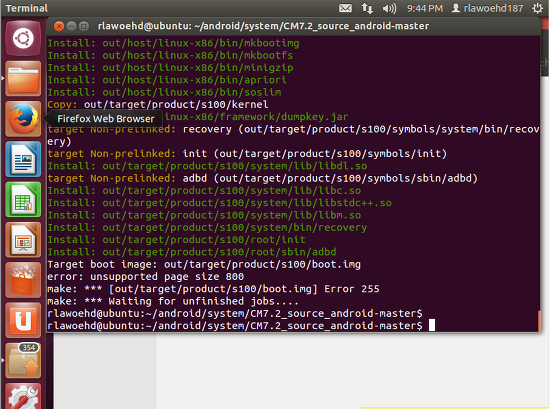This screenshot has width=550, height=409.
Task: Open the sound volume indicator
Action: tap(389, 8)
